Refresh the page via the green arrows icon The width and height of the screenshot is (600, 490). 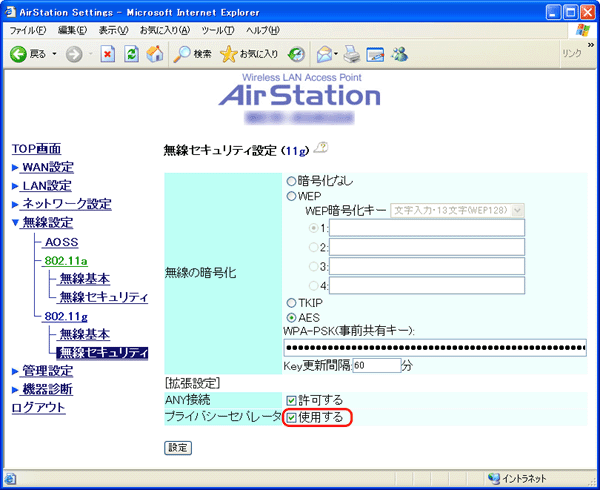pyautogui.click(x=131, y=54)
